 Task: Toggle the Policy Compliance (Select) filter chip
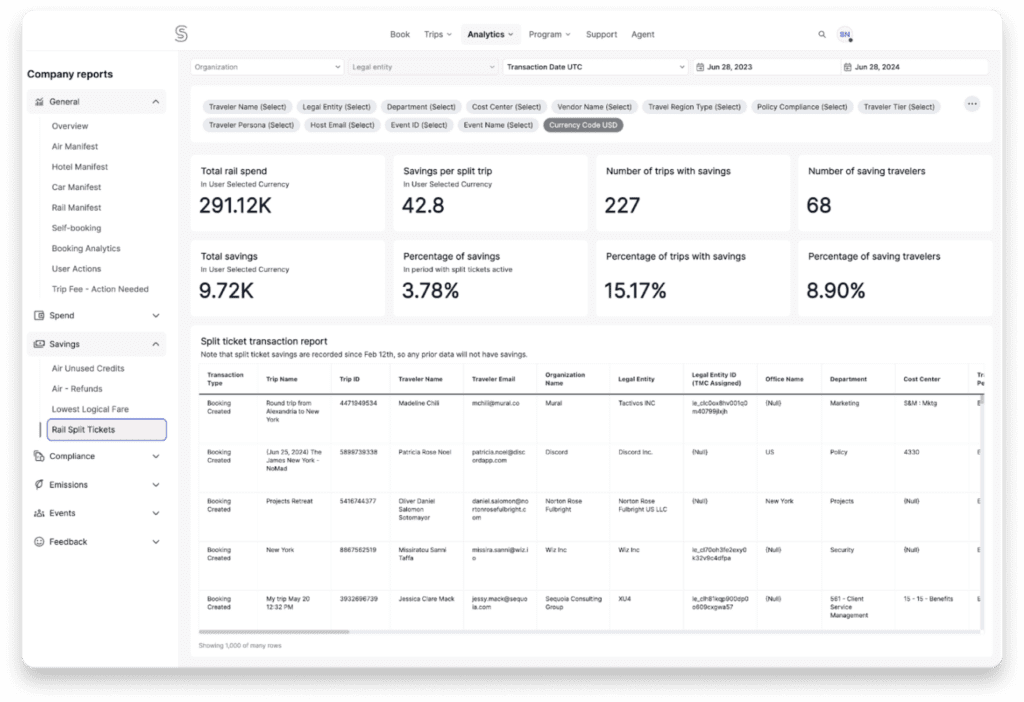click(800, 107)
